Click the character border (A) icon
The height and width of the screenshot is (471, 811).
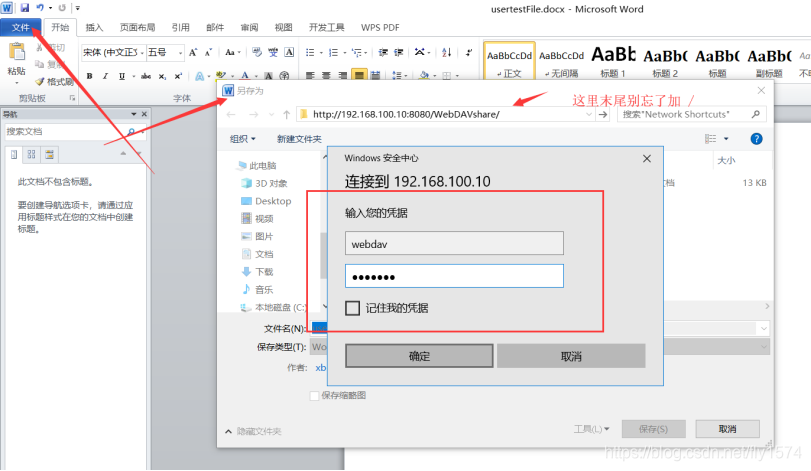click(290, 52)
